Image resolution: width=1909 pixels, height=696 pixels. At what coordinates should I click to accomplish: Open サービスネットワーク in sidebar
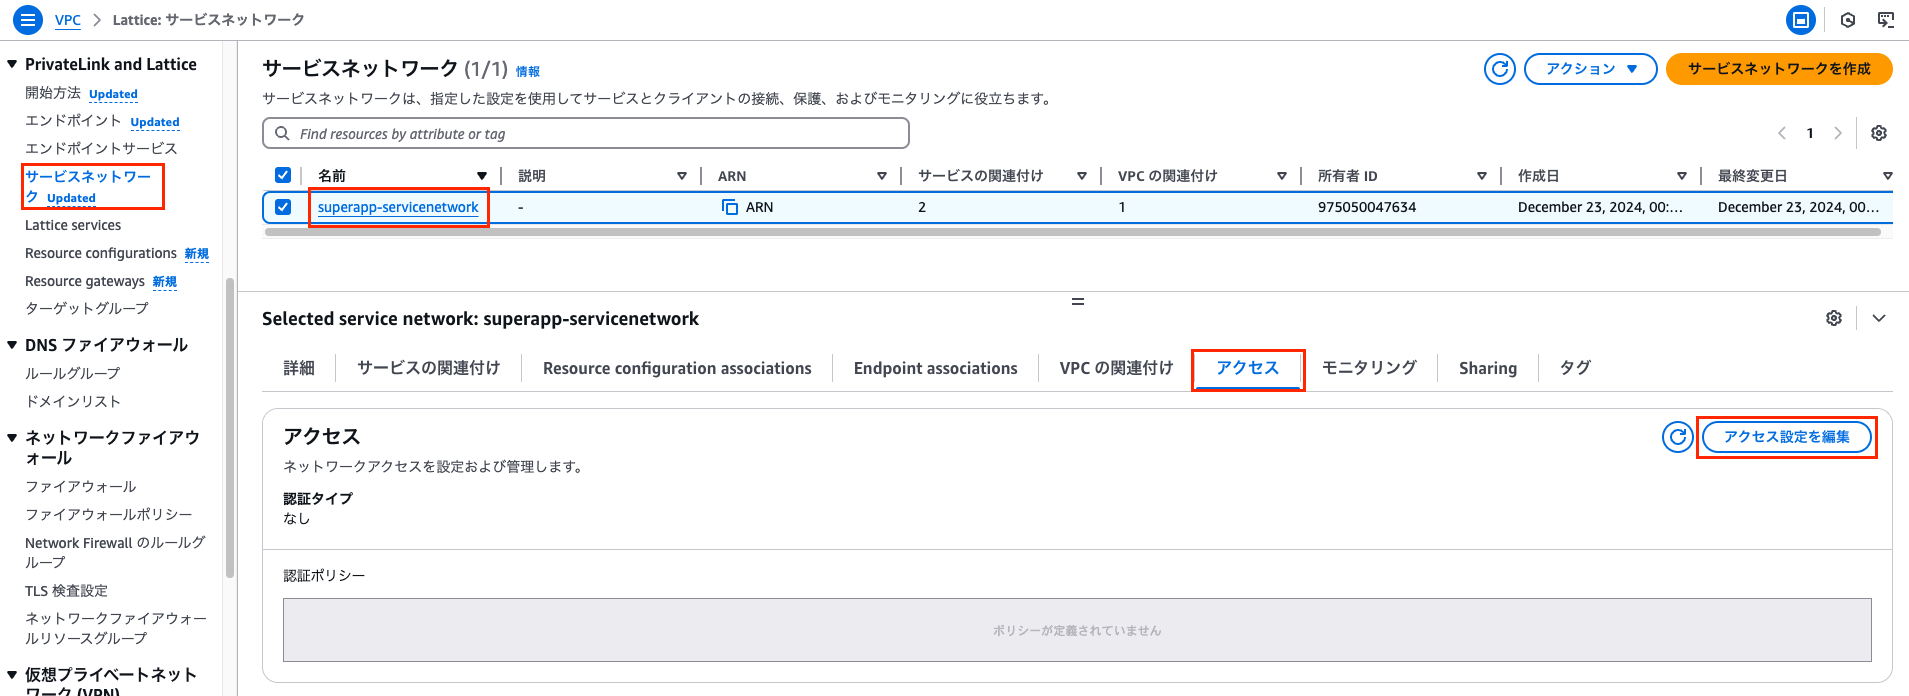88,186
